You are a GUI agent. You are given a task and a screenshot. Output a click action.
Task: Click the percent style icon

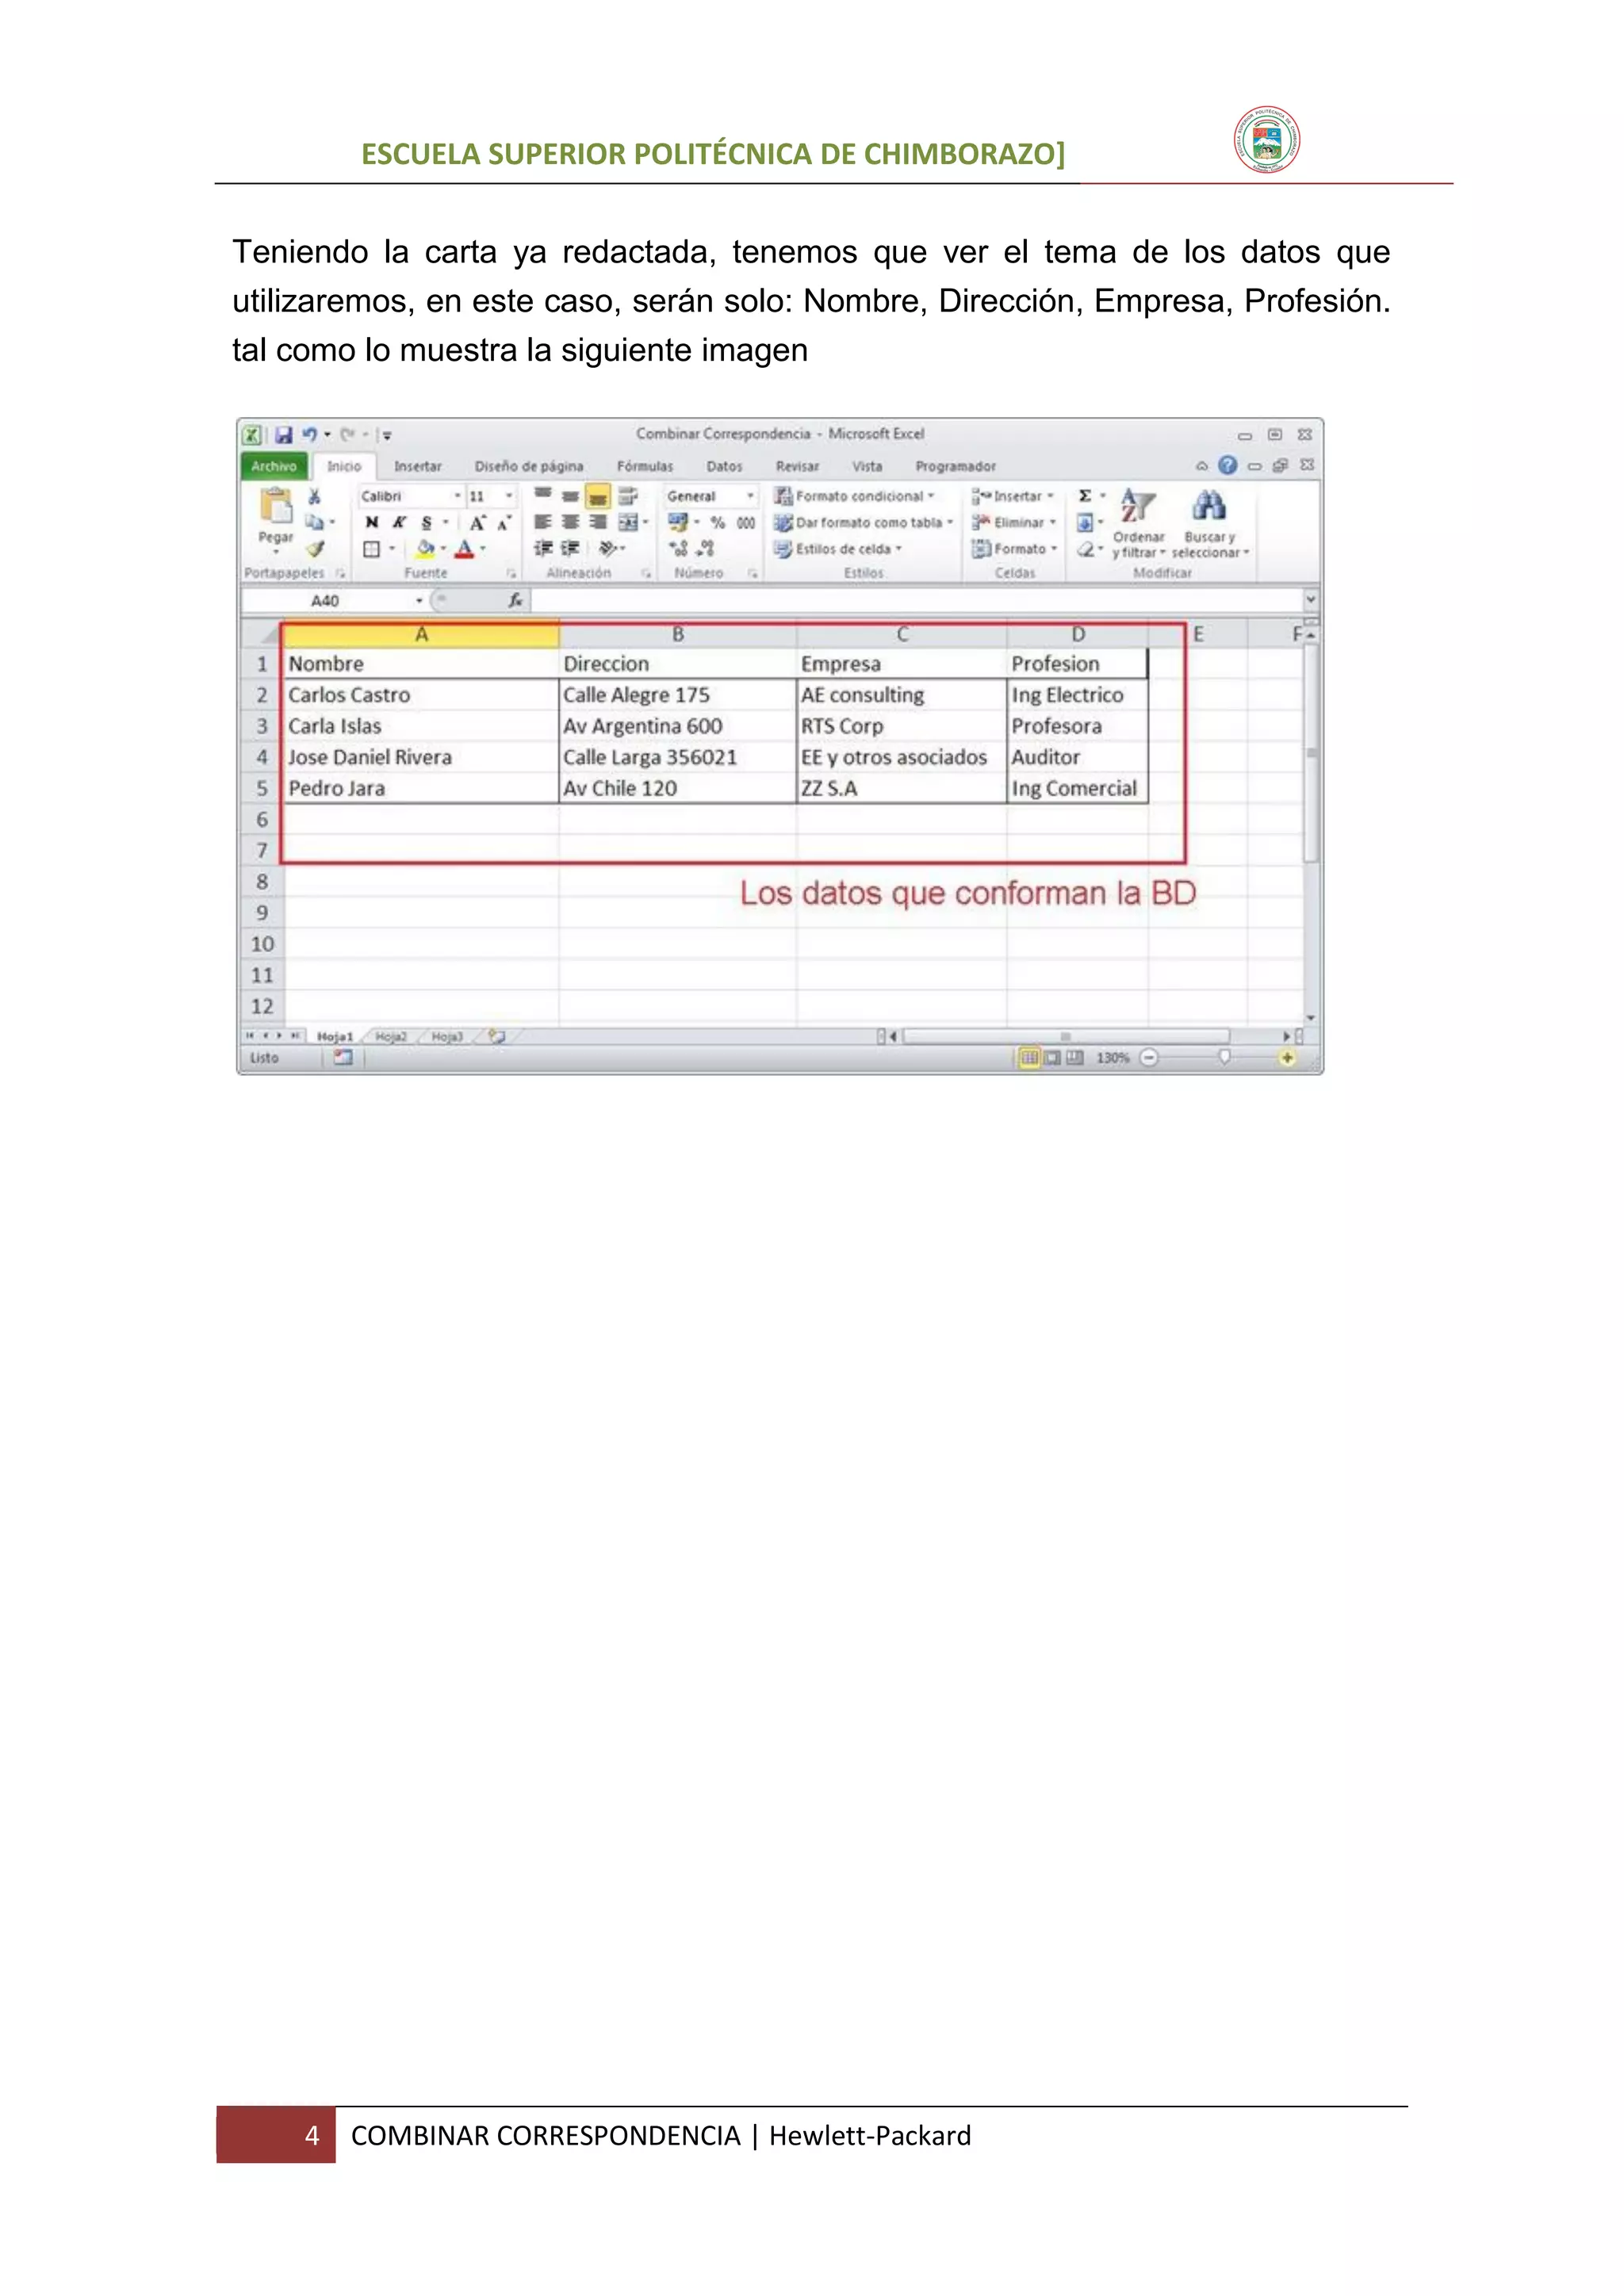click(717, 522)
